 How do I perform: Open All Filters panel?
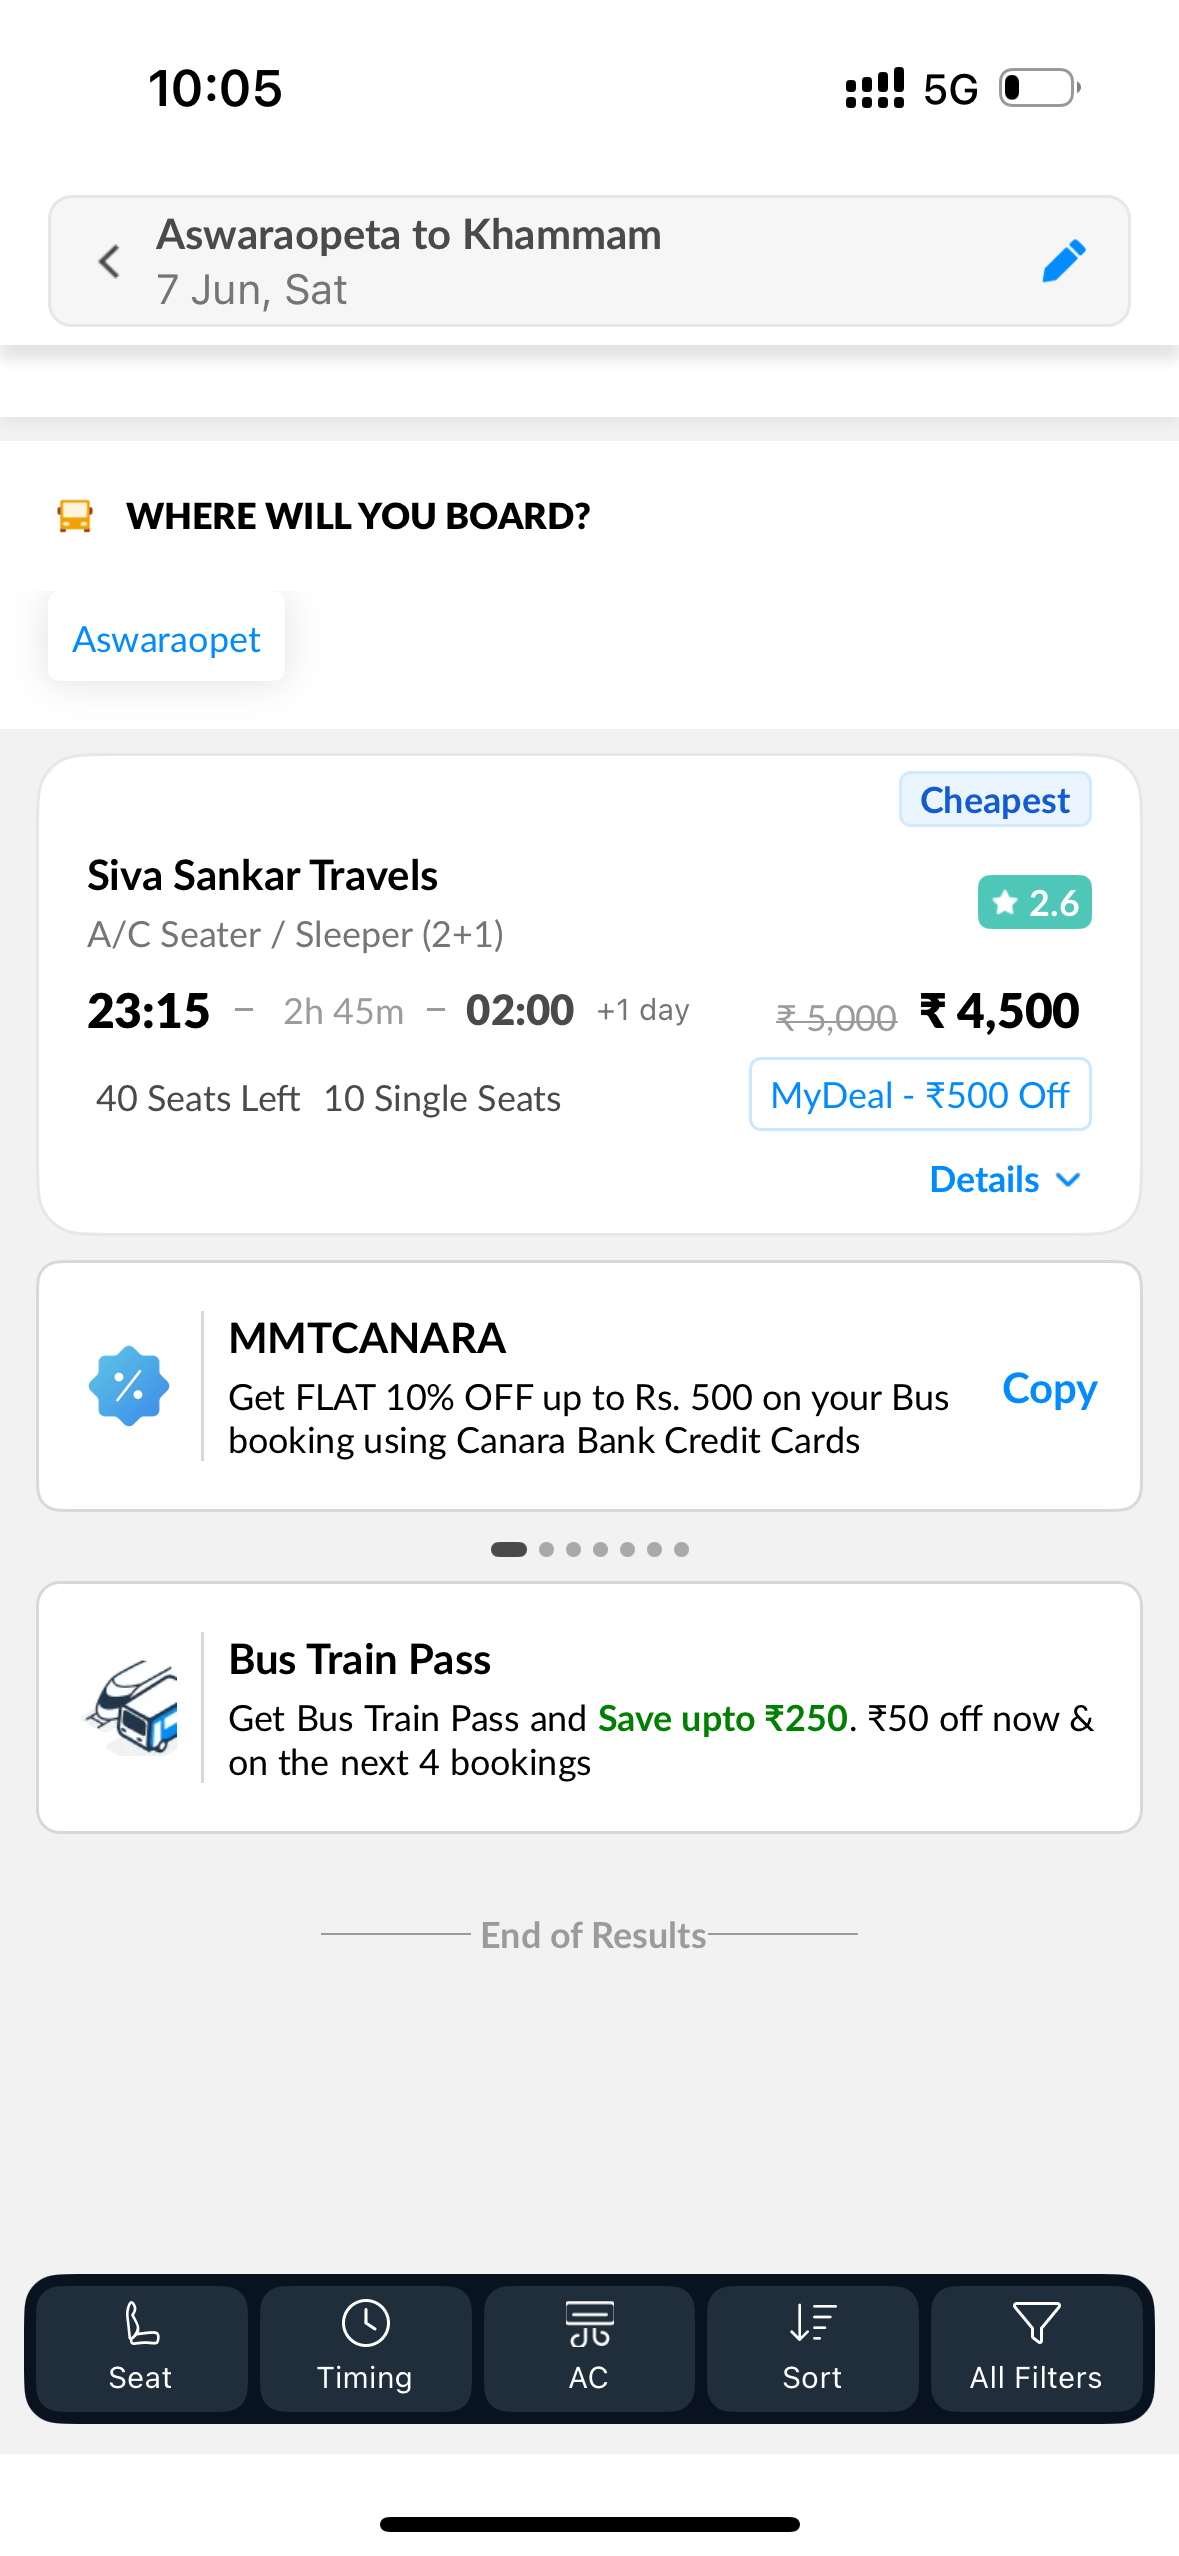click(1036, 2347)
